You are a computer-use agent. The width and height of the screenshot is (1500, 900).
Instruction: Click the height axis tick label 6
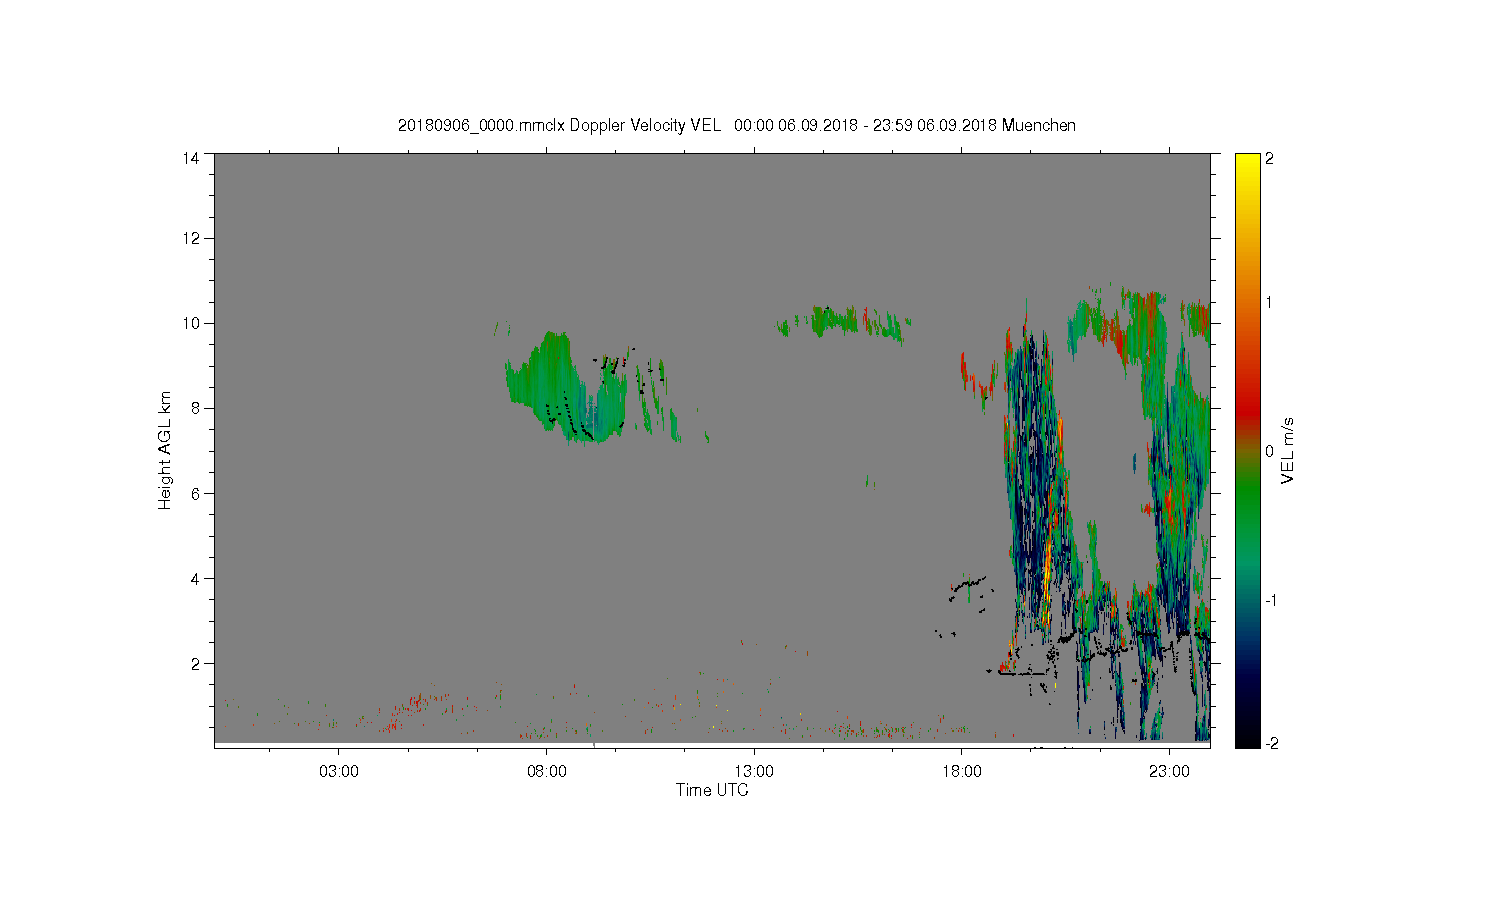[x=194, y=493]
